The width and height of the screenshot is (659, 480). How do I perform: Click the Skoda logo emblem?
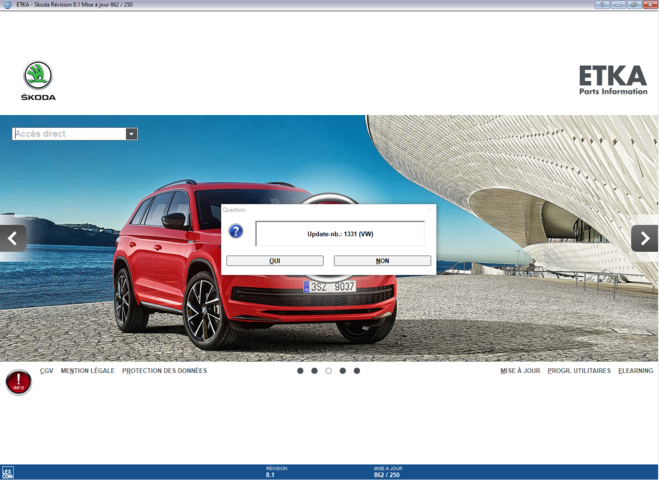(x=38, y=75)
